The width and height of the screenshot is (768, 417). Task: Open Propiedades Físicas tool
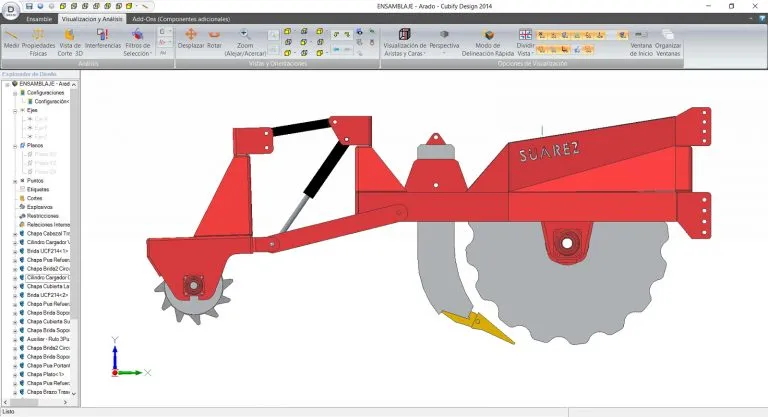[x=39, y=40]
